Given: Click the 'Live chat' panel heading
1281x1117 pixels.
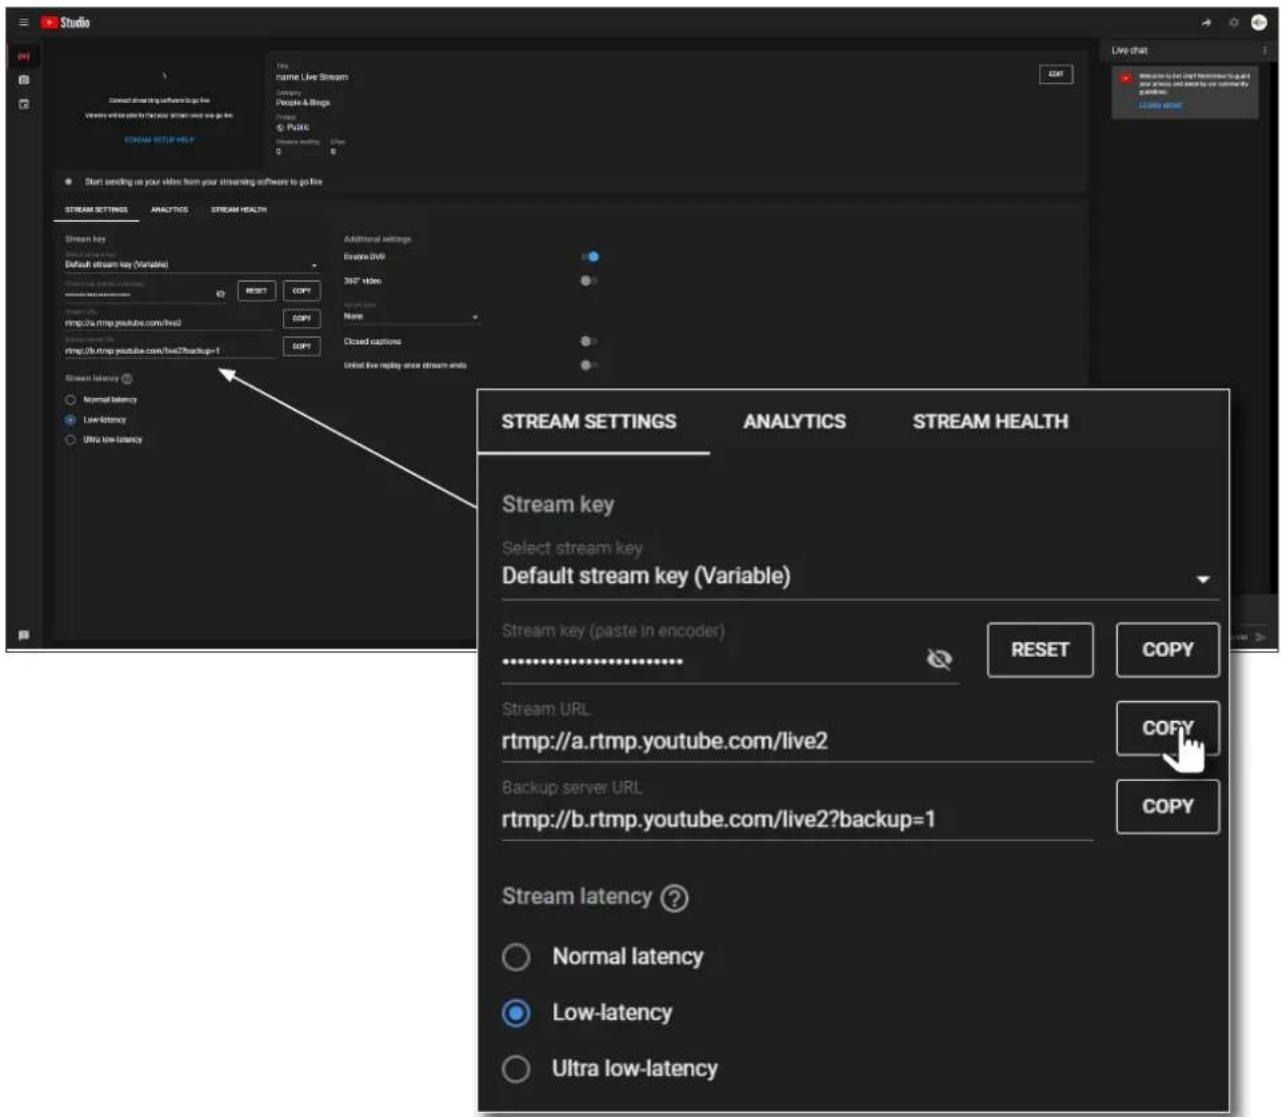Looking at the screenshot, I should click(1130, 50).
